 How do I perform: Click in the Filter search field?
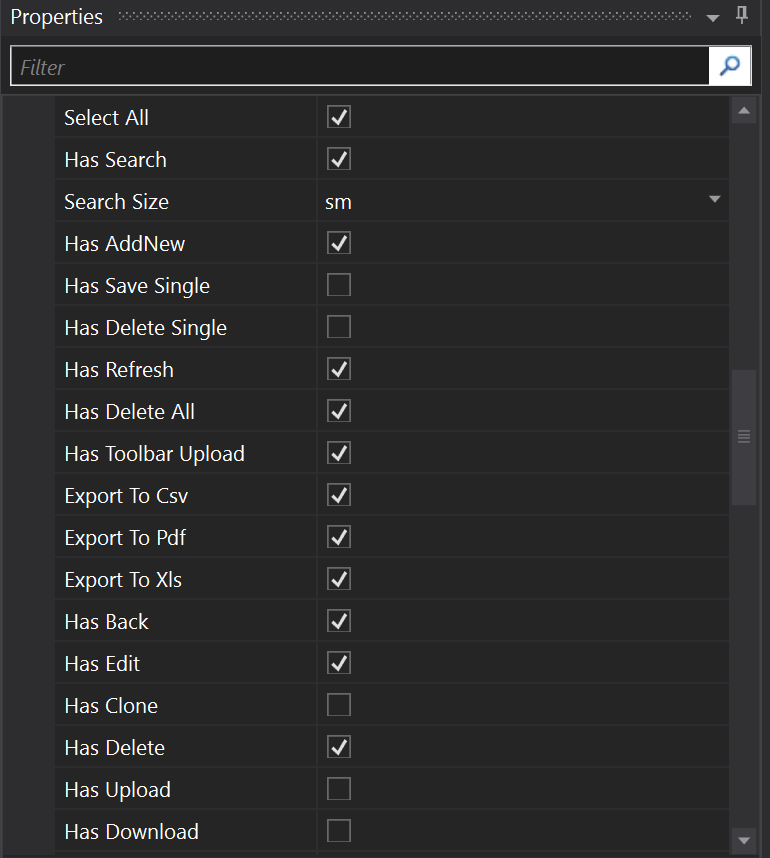point(360,67)
